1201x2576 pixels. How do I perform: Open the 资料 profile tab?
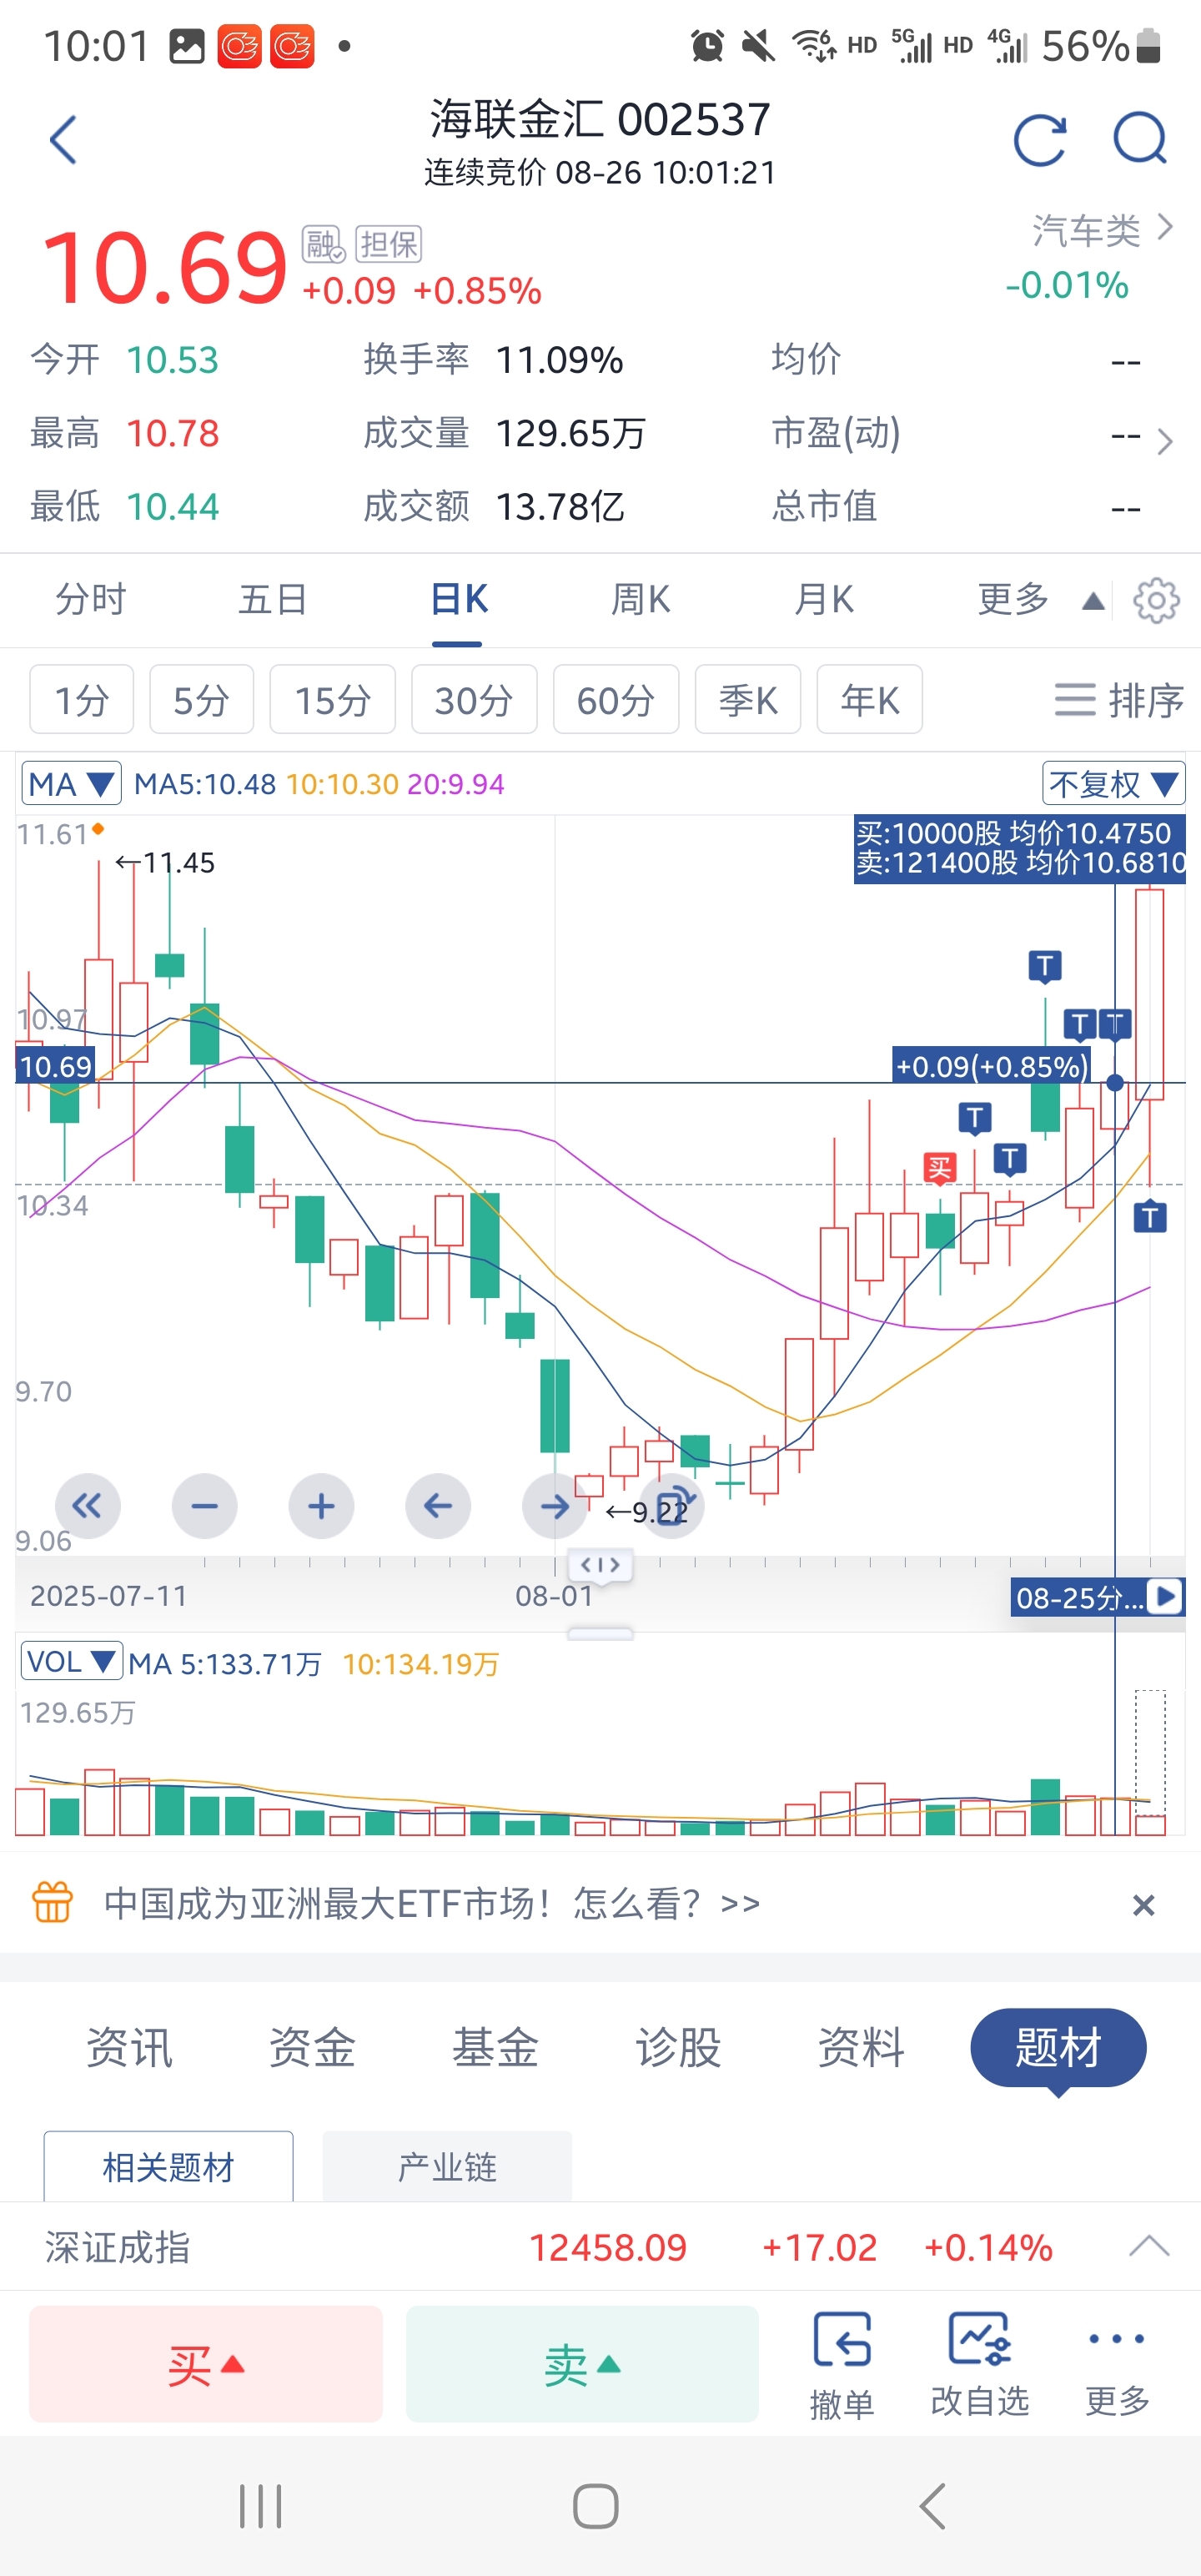coord(862,2047)
